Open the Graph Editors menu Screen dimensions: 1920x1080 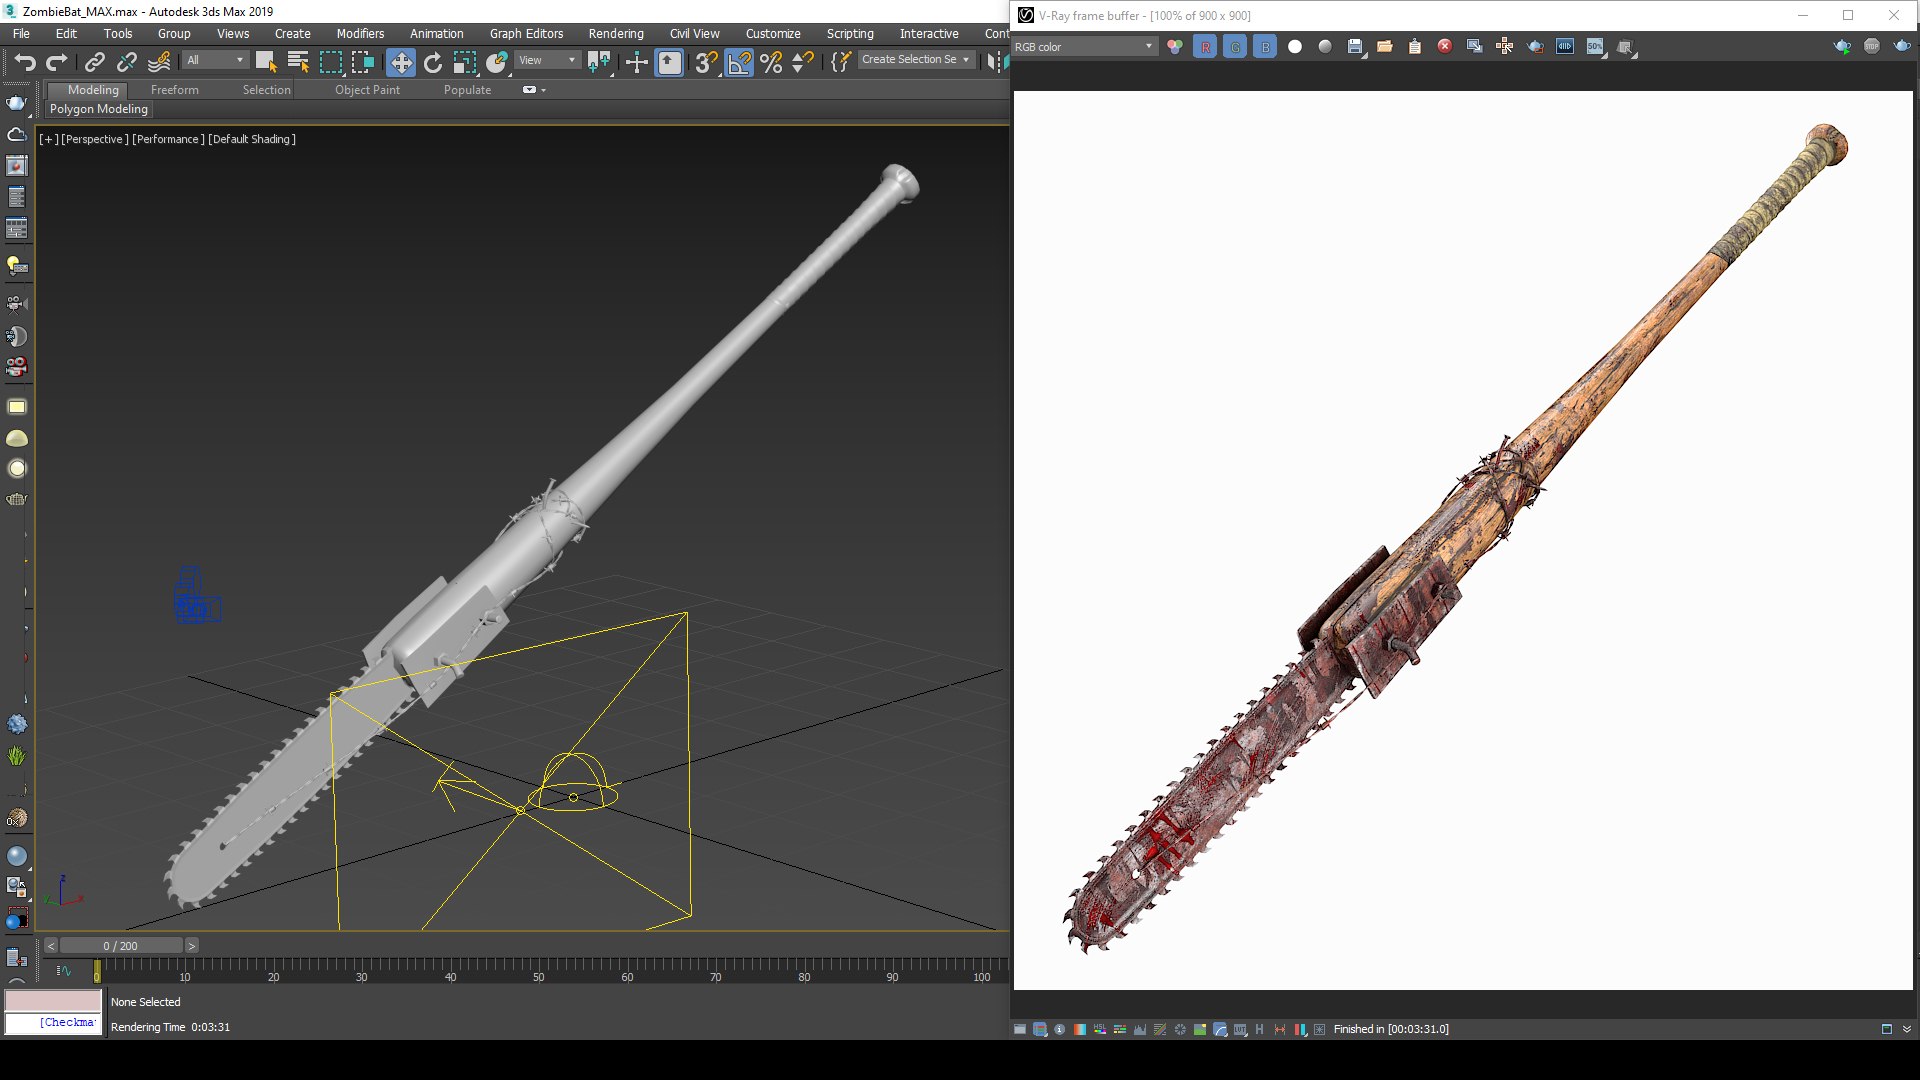point(526,33)
